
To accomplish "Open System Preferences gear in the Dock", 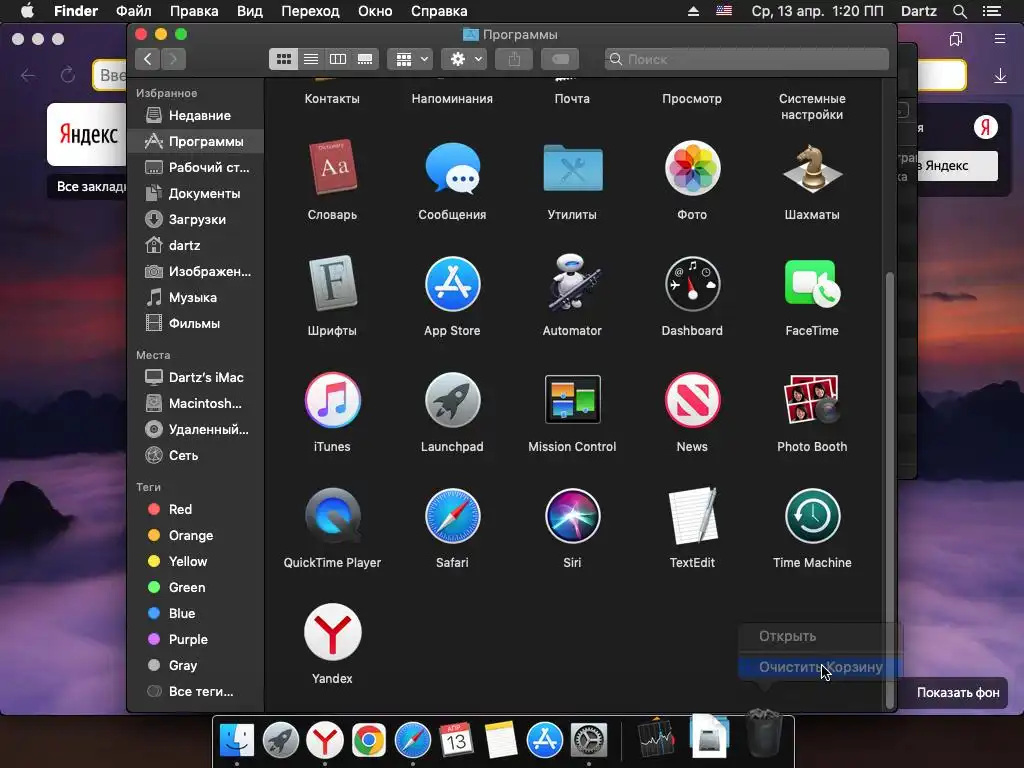I will click(589, 741).
